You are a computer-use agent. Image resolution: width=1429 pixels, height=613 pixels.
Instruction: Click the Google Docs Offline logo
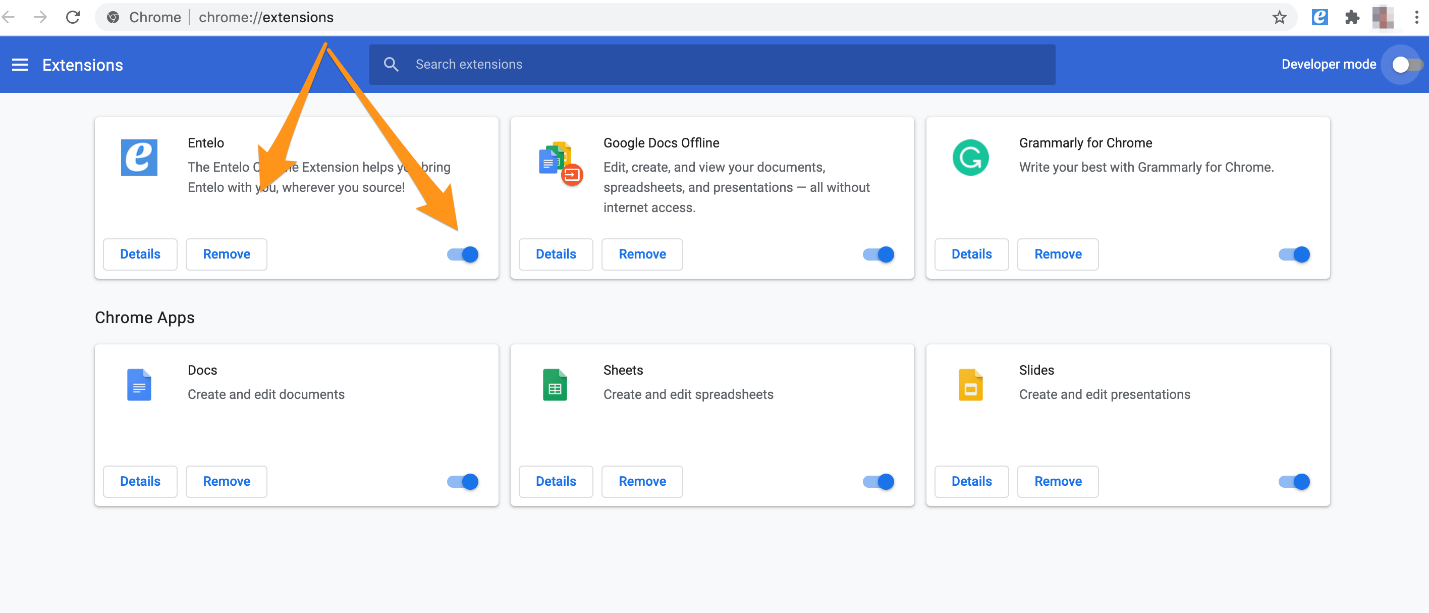click(x=561, y=163)
